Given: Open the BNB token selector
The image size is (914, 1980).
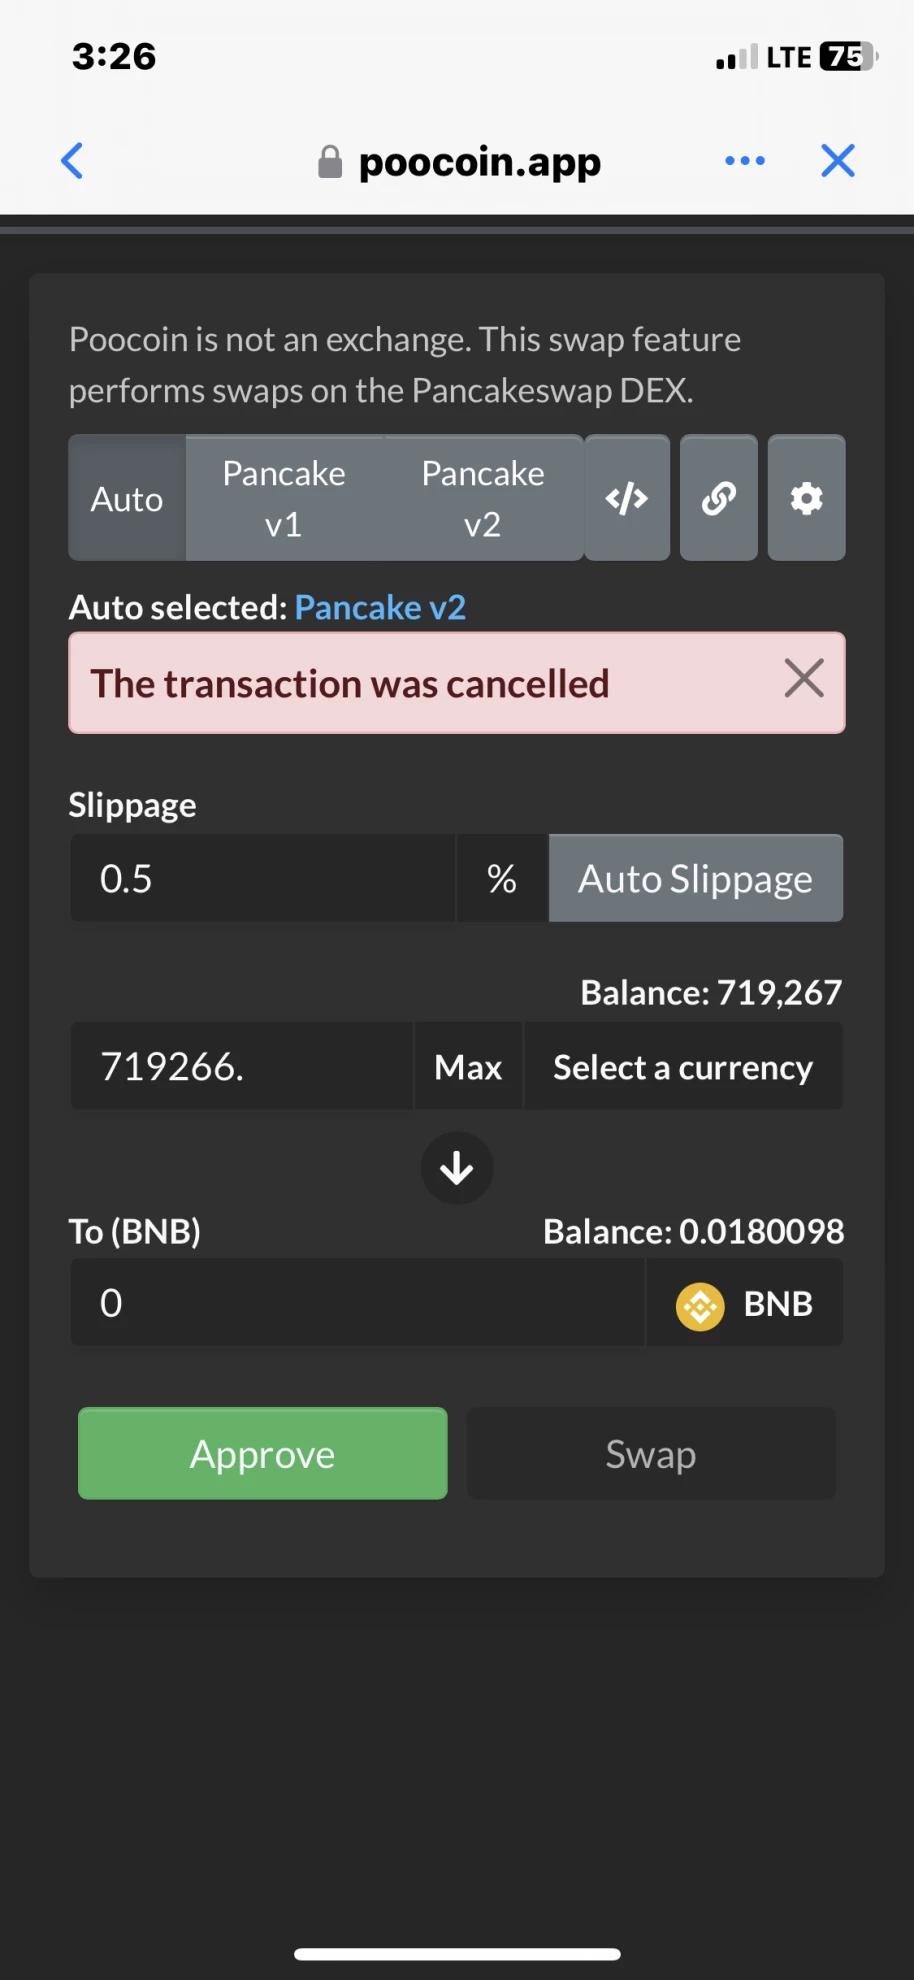Looking at the screenshot, I should point(745,1303).
